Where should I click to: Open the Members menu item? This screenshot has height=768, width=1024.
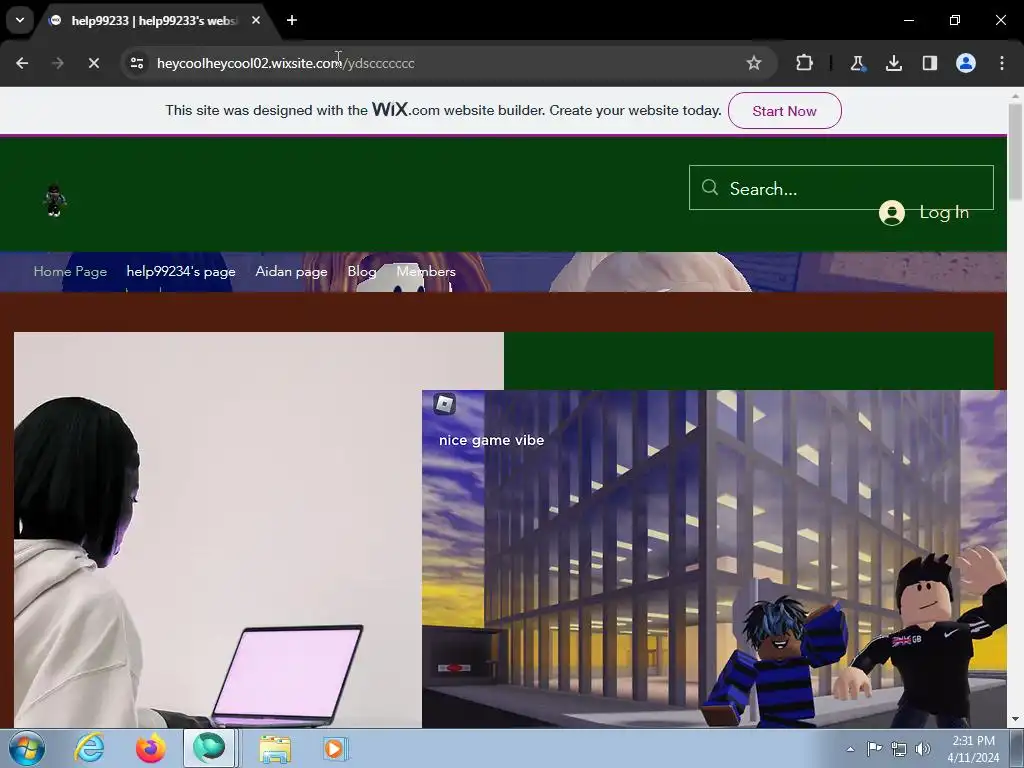click(426, 271)
